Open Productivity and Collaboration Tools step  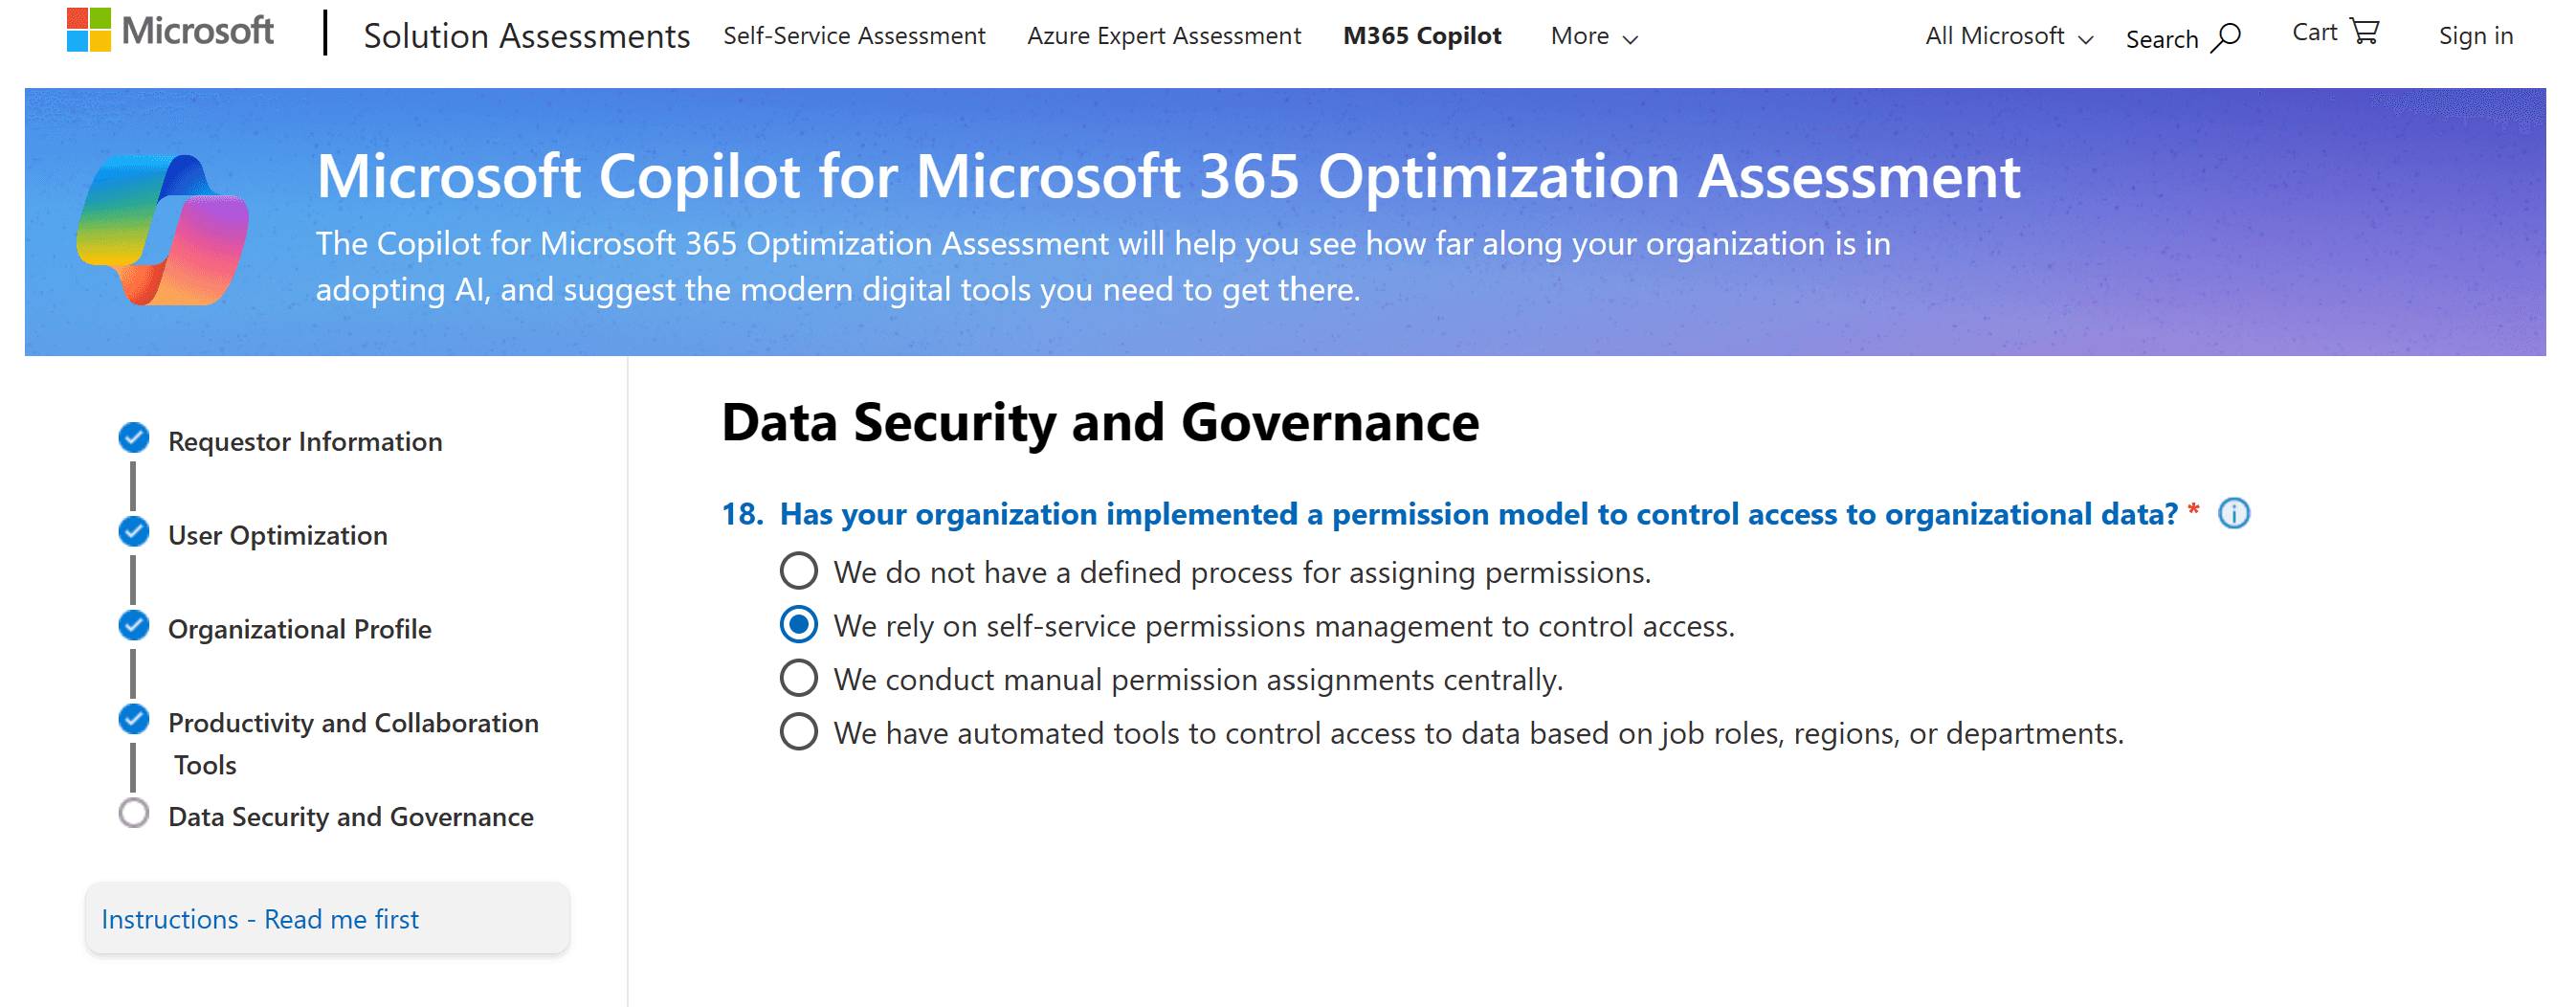coord(353,743)
